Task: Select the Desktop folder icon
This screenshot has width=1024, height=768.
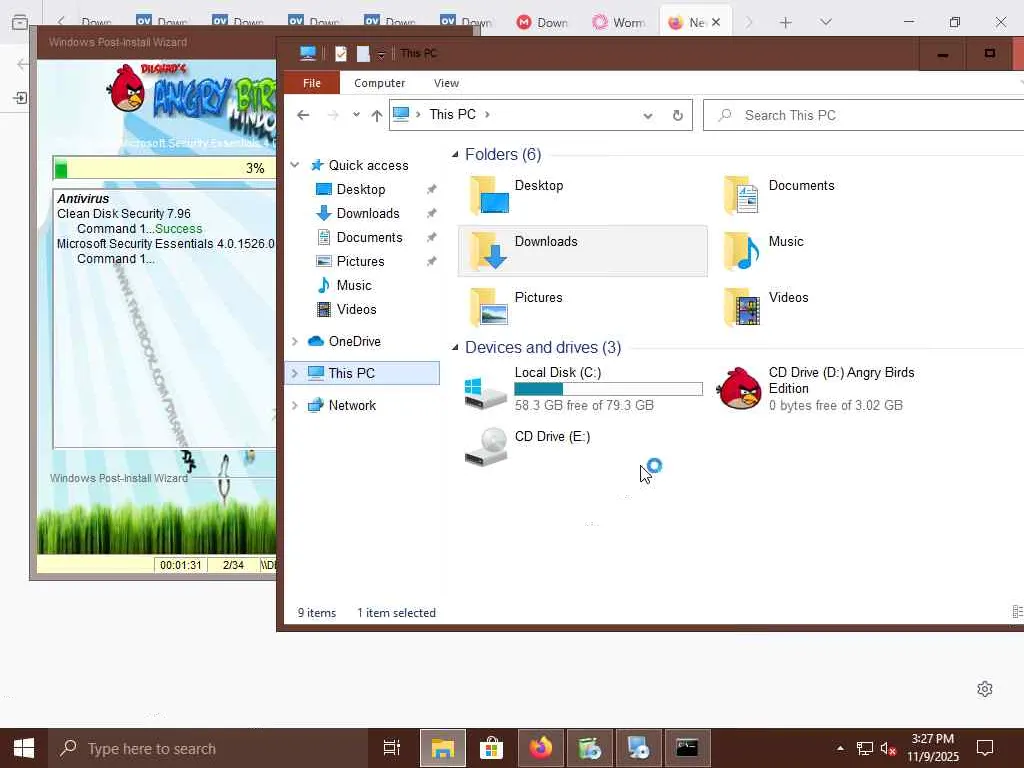Action: click(490, 195)
